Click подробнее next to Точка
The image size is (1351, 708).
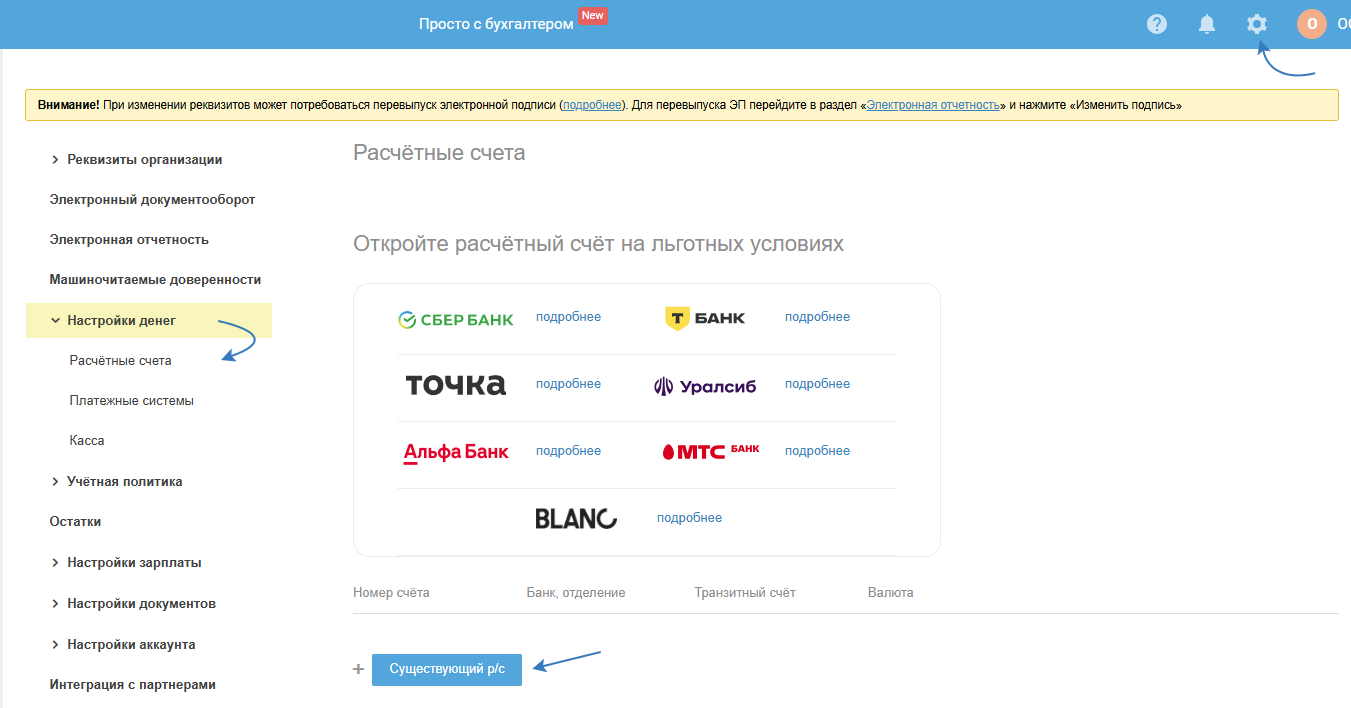pyautogui.click(x=568, y=384)
